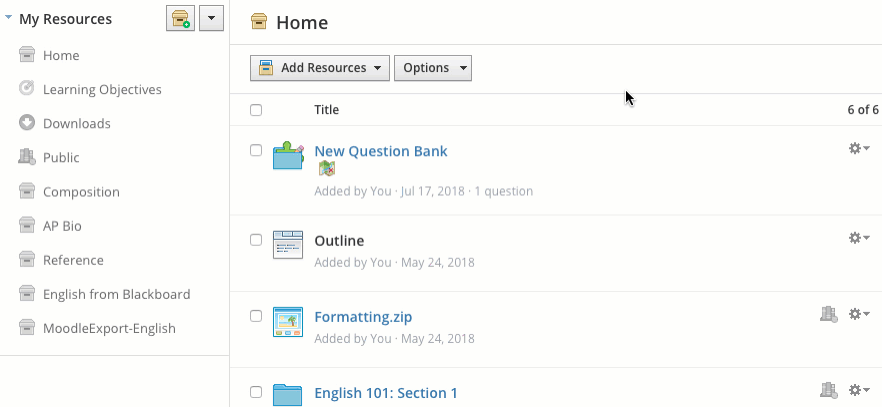Click the English 101: Section 1 folder icon
This screenshot has height=407, width=882.
click(x=288, y=394)
